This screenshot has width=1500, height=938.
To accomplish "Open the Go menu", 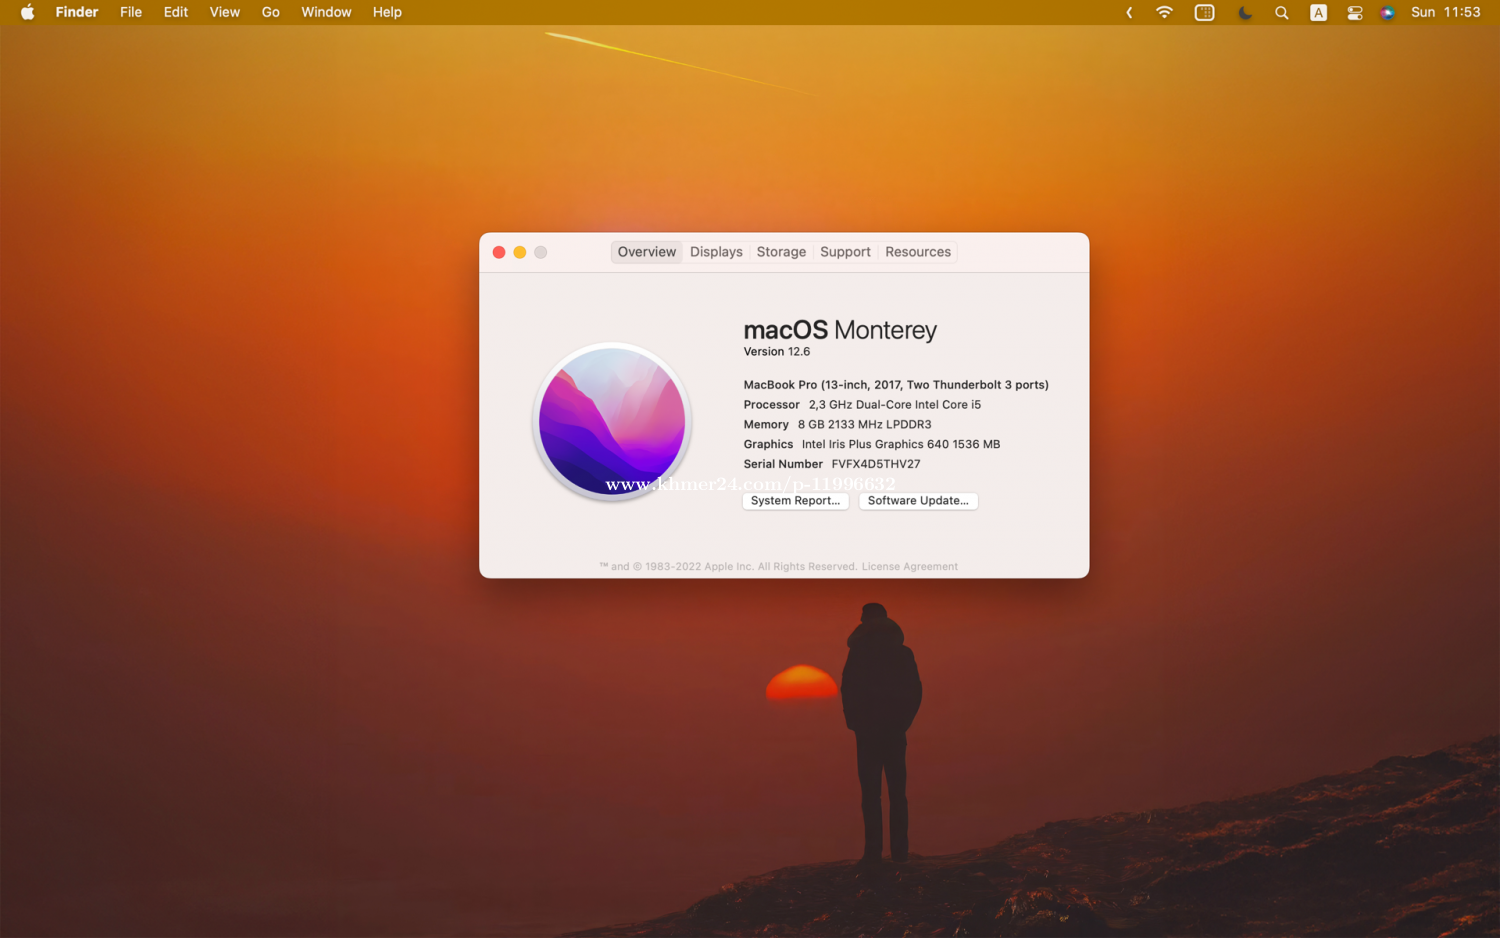I will (271, 12).
